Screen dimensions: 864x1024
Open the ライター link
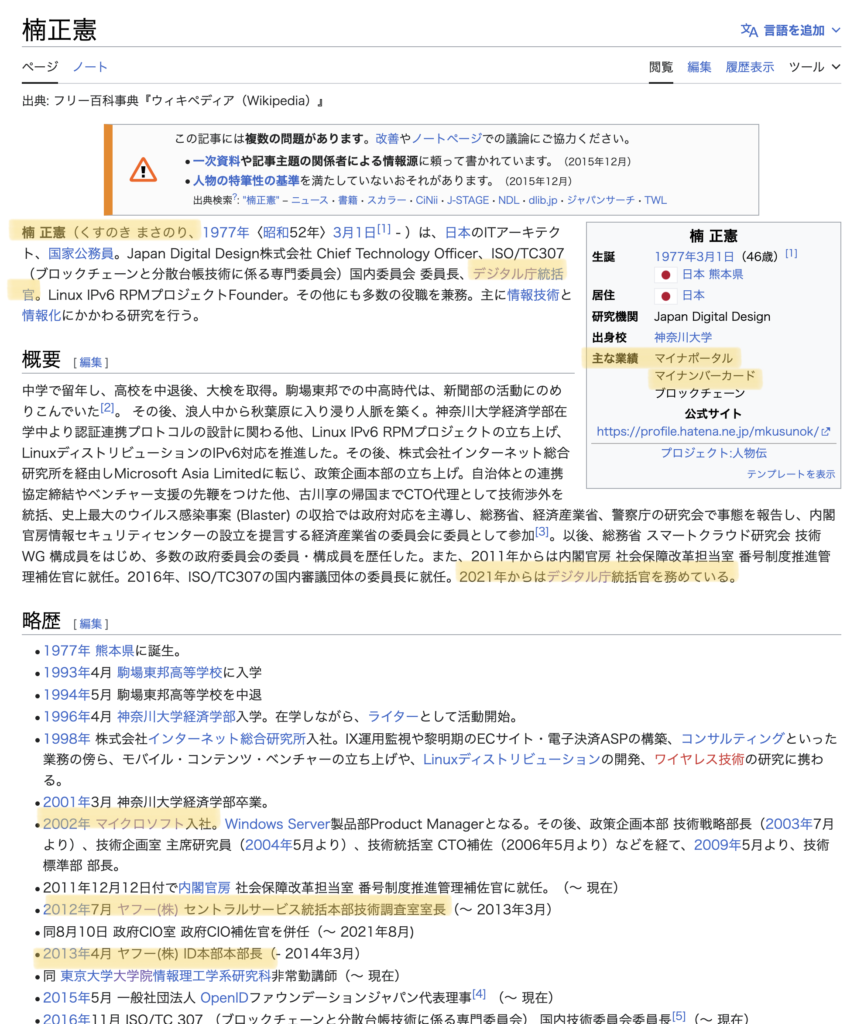tap(393, 716)
